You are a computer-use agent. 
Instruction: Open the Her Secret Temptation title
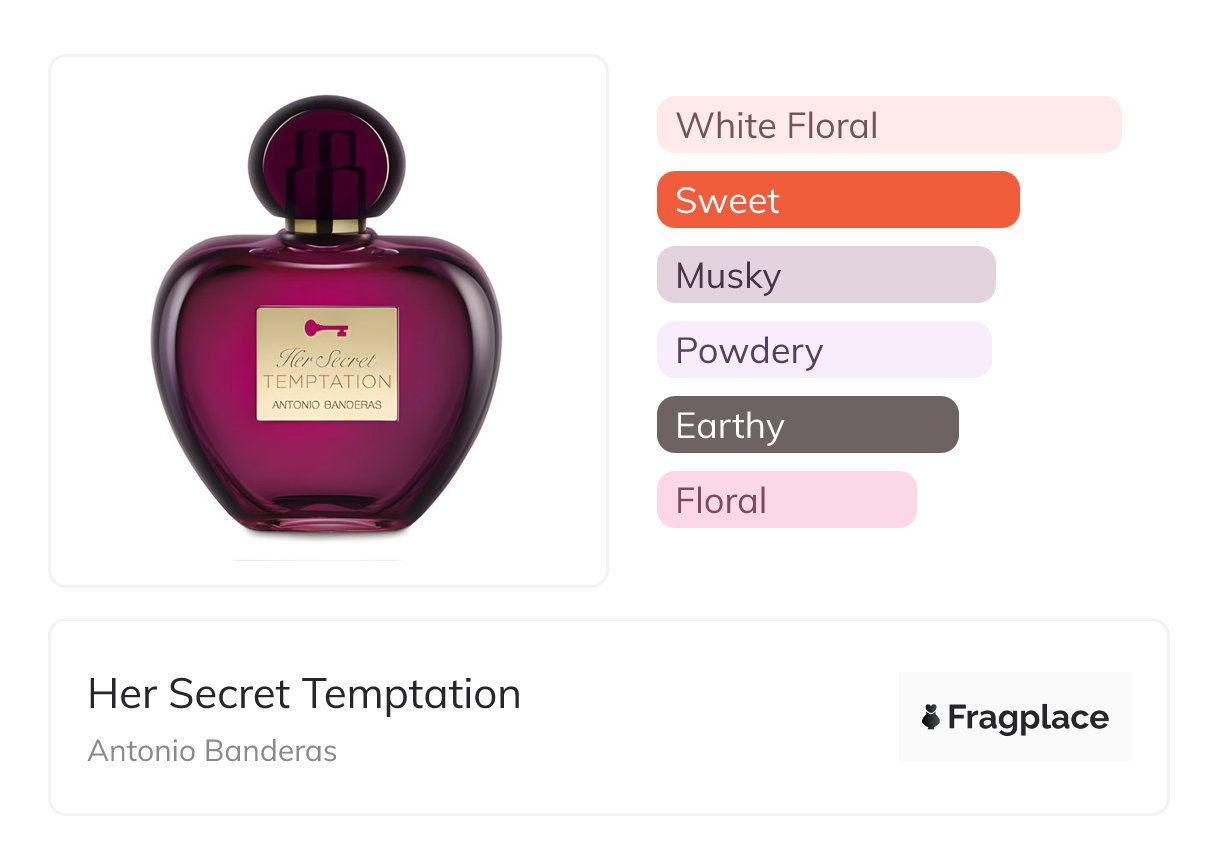[304, 694]
